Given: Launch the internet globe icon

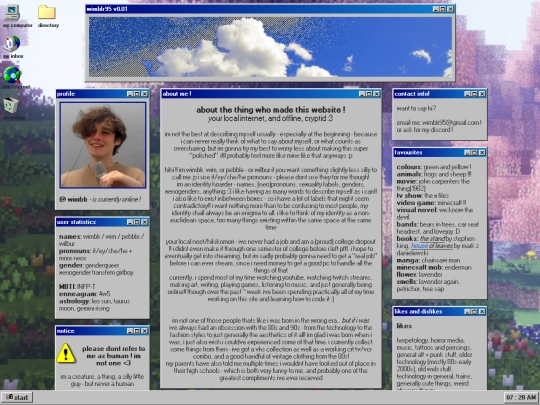Looking at the screenshot, I should (x=12, y=75).
